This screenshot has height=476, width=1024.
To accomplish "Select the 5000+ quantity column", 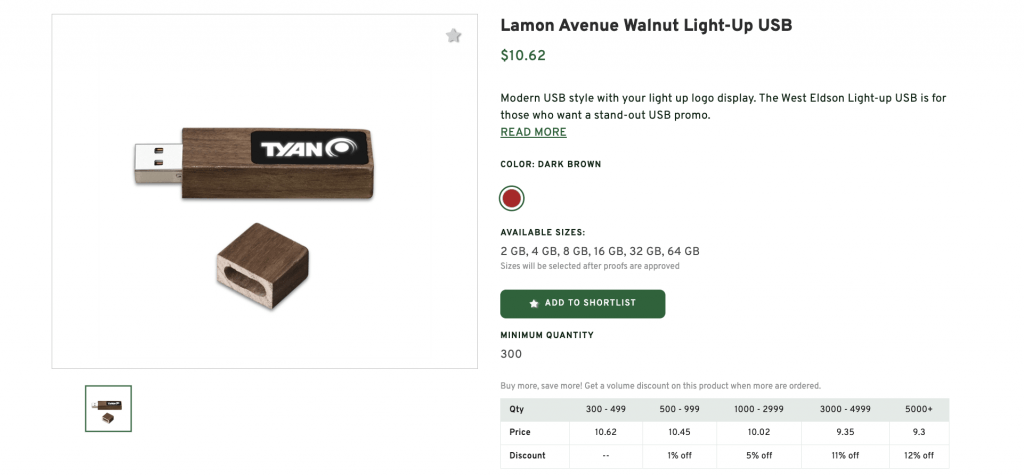I will click(919, 409).
